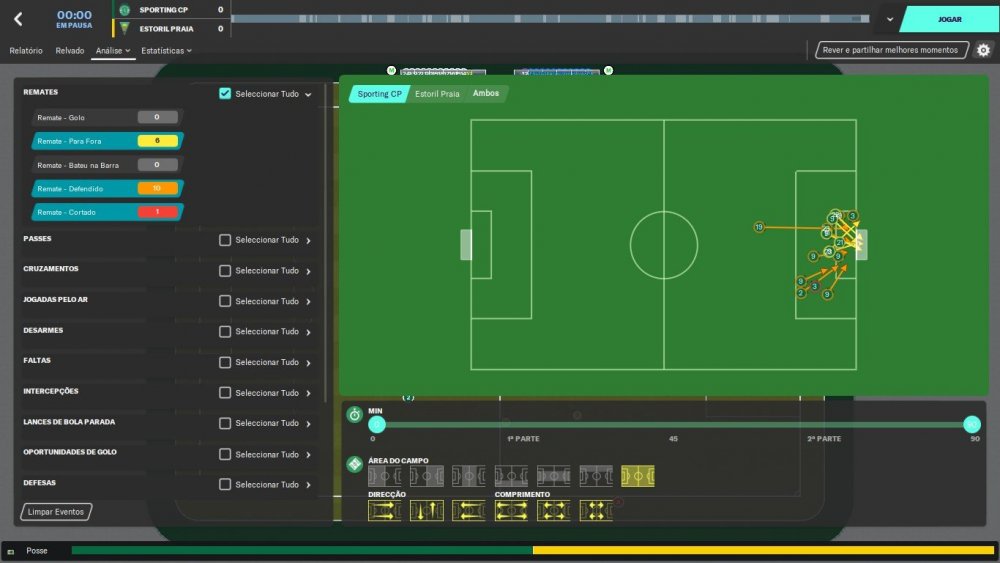Click the Posse possession icon
Viewport: 1000px width, 563px height.
point(10,552)
